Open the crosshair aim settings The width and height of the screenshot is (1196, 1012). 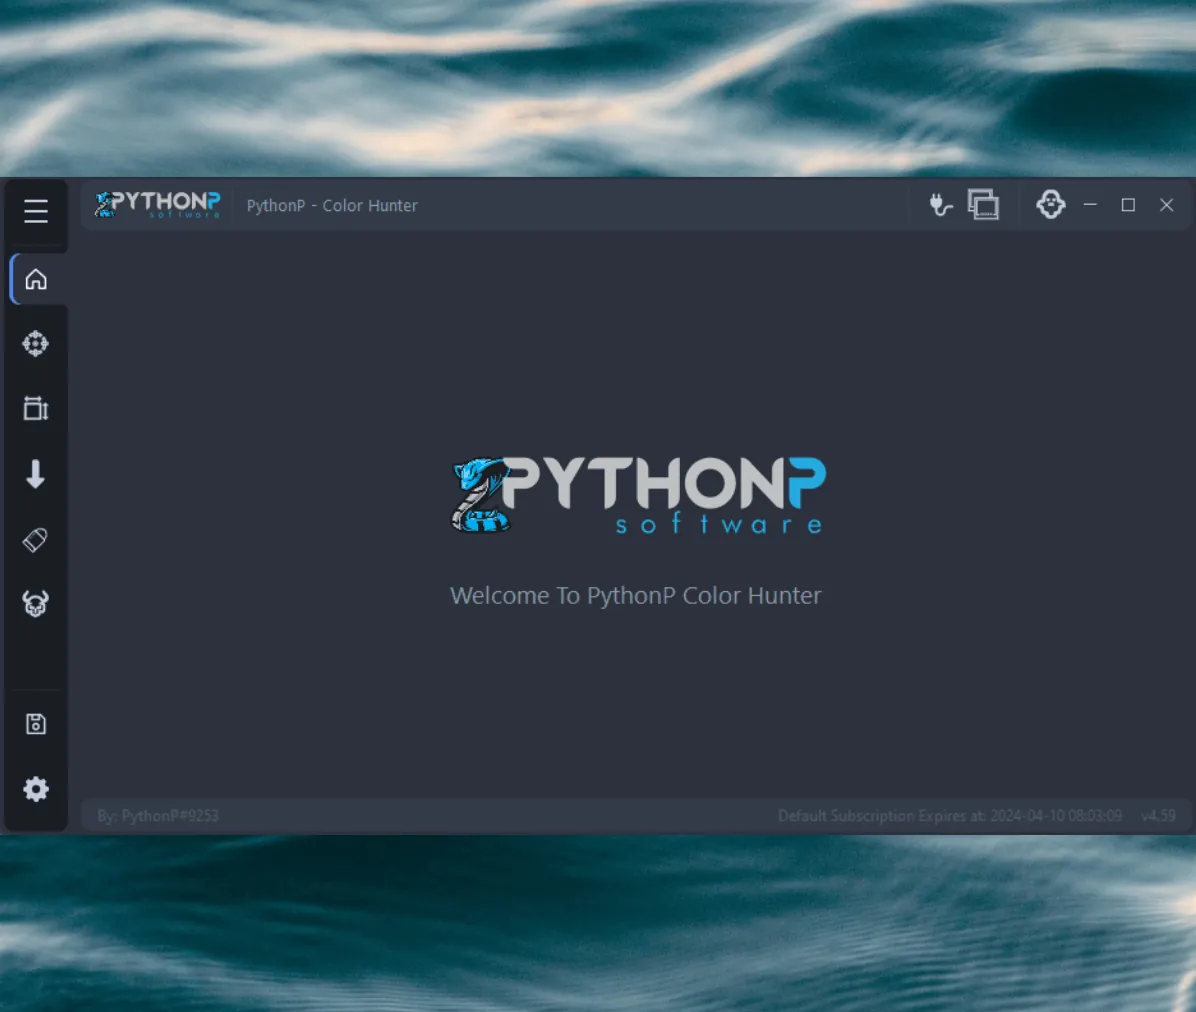(35, 343)
